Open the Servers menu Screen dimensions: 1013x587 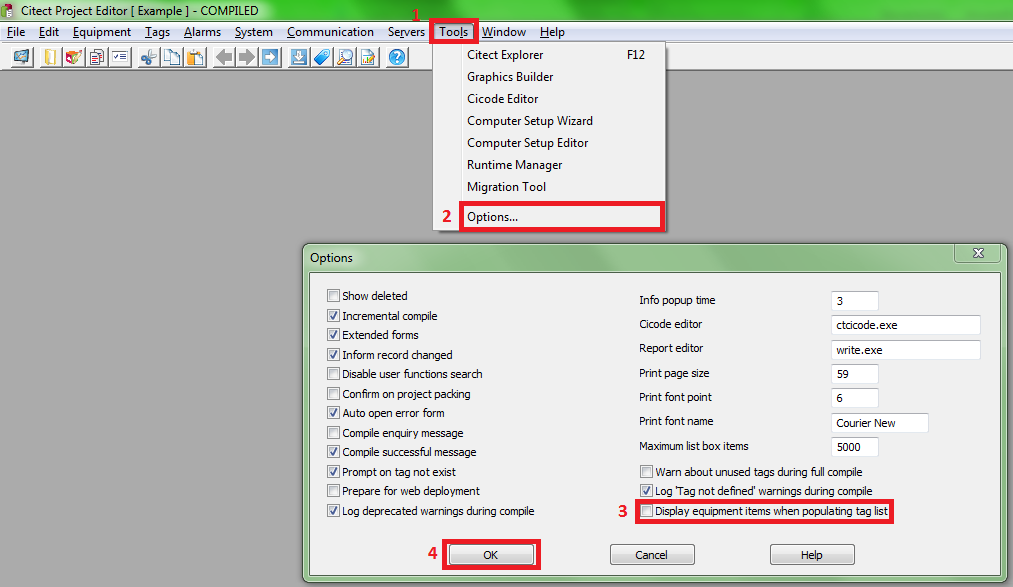click(x=406, y=32)
